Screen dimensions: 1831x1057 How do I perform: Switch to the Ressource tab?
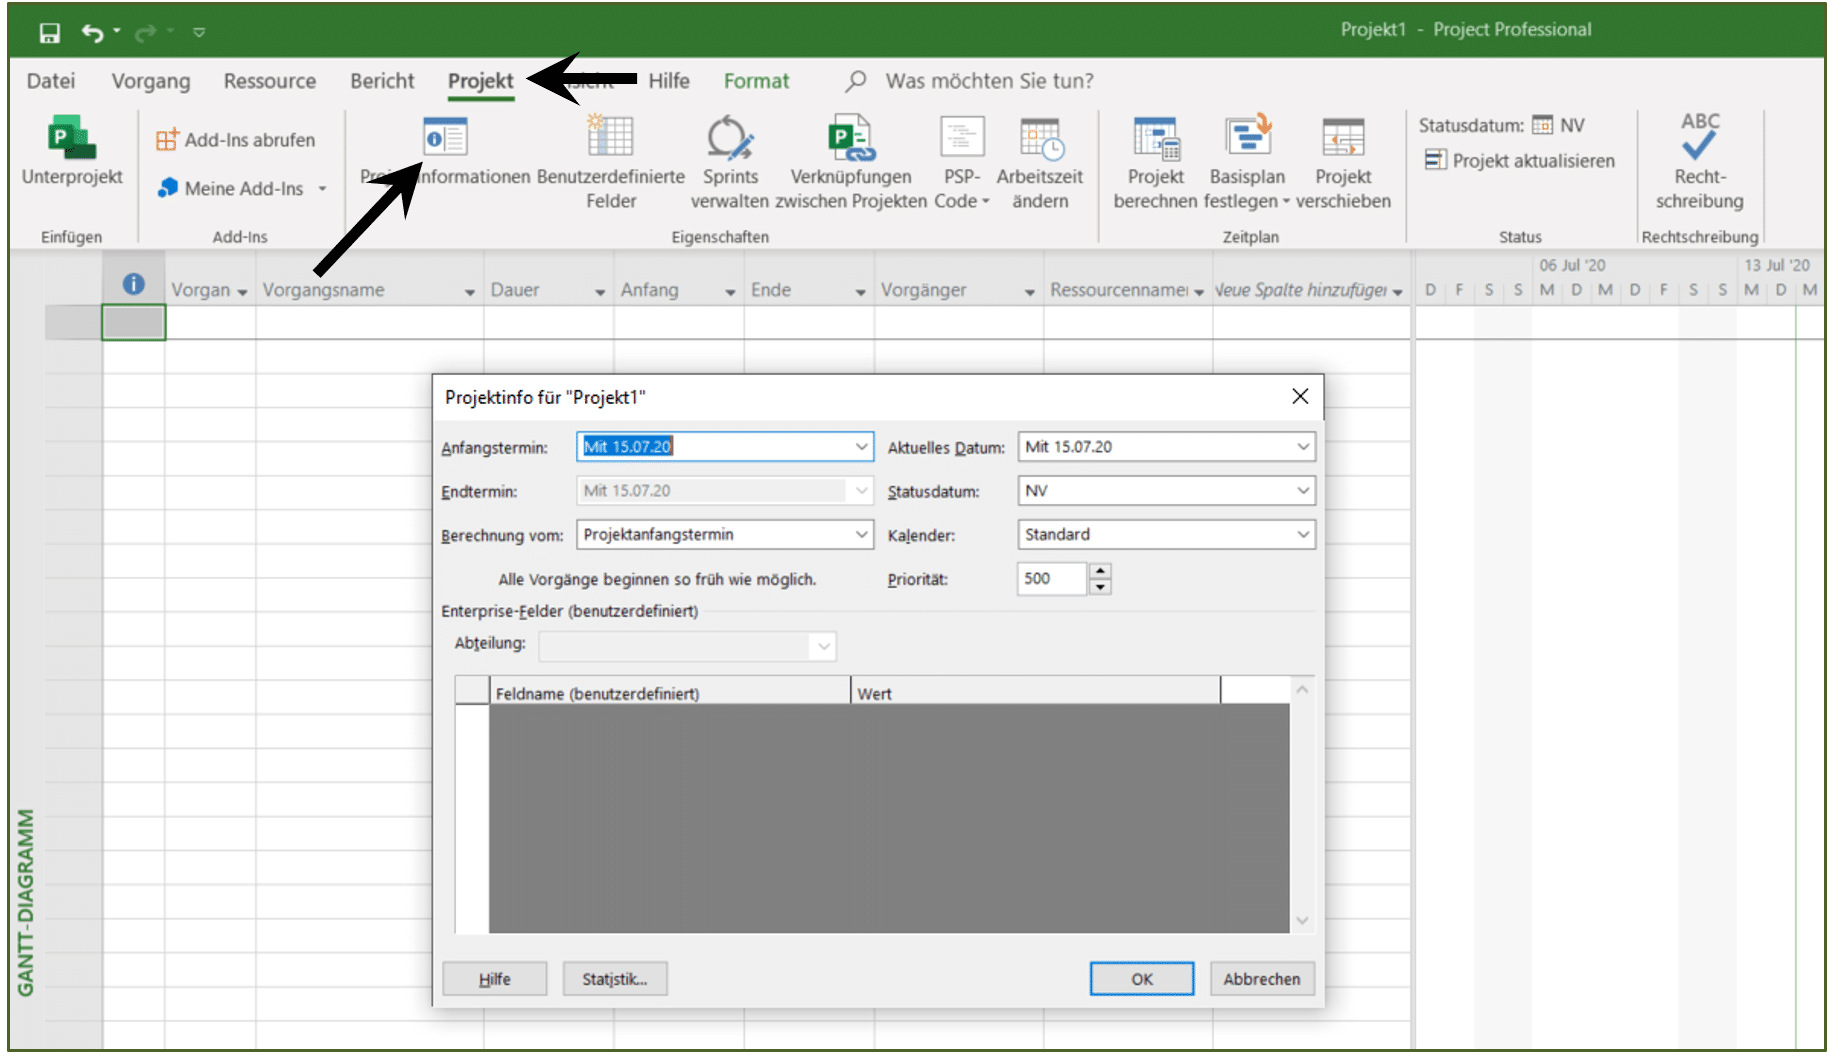pyautogui.click(x=270, y=81)
